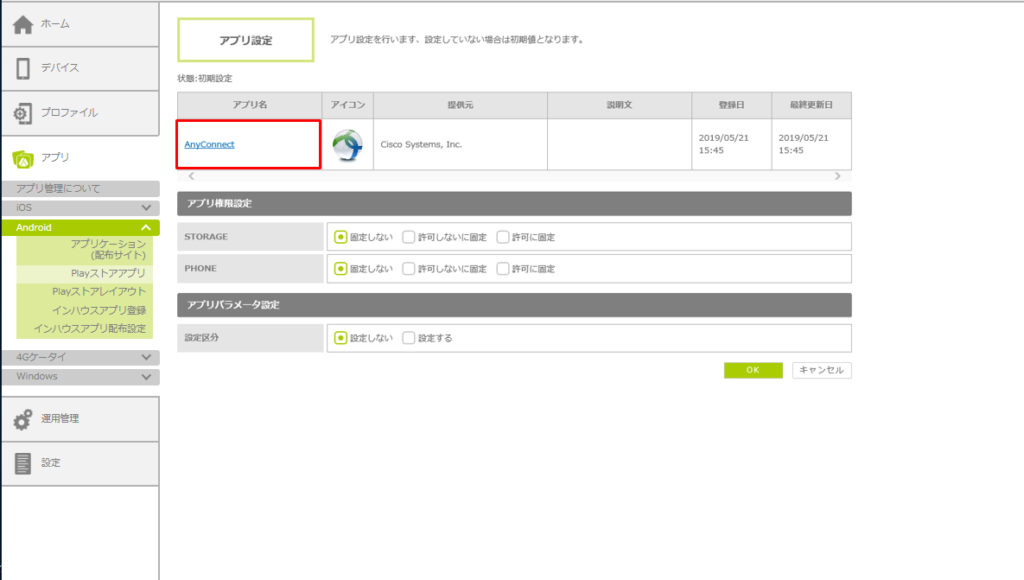Screen dimensions: 1024x580
Task: Click the Settings document icon
Action: [23, 463]
